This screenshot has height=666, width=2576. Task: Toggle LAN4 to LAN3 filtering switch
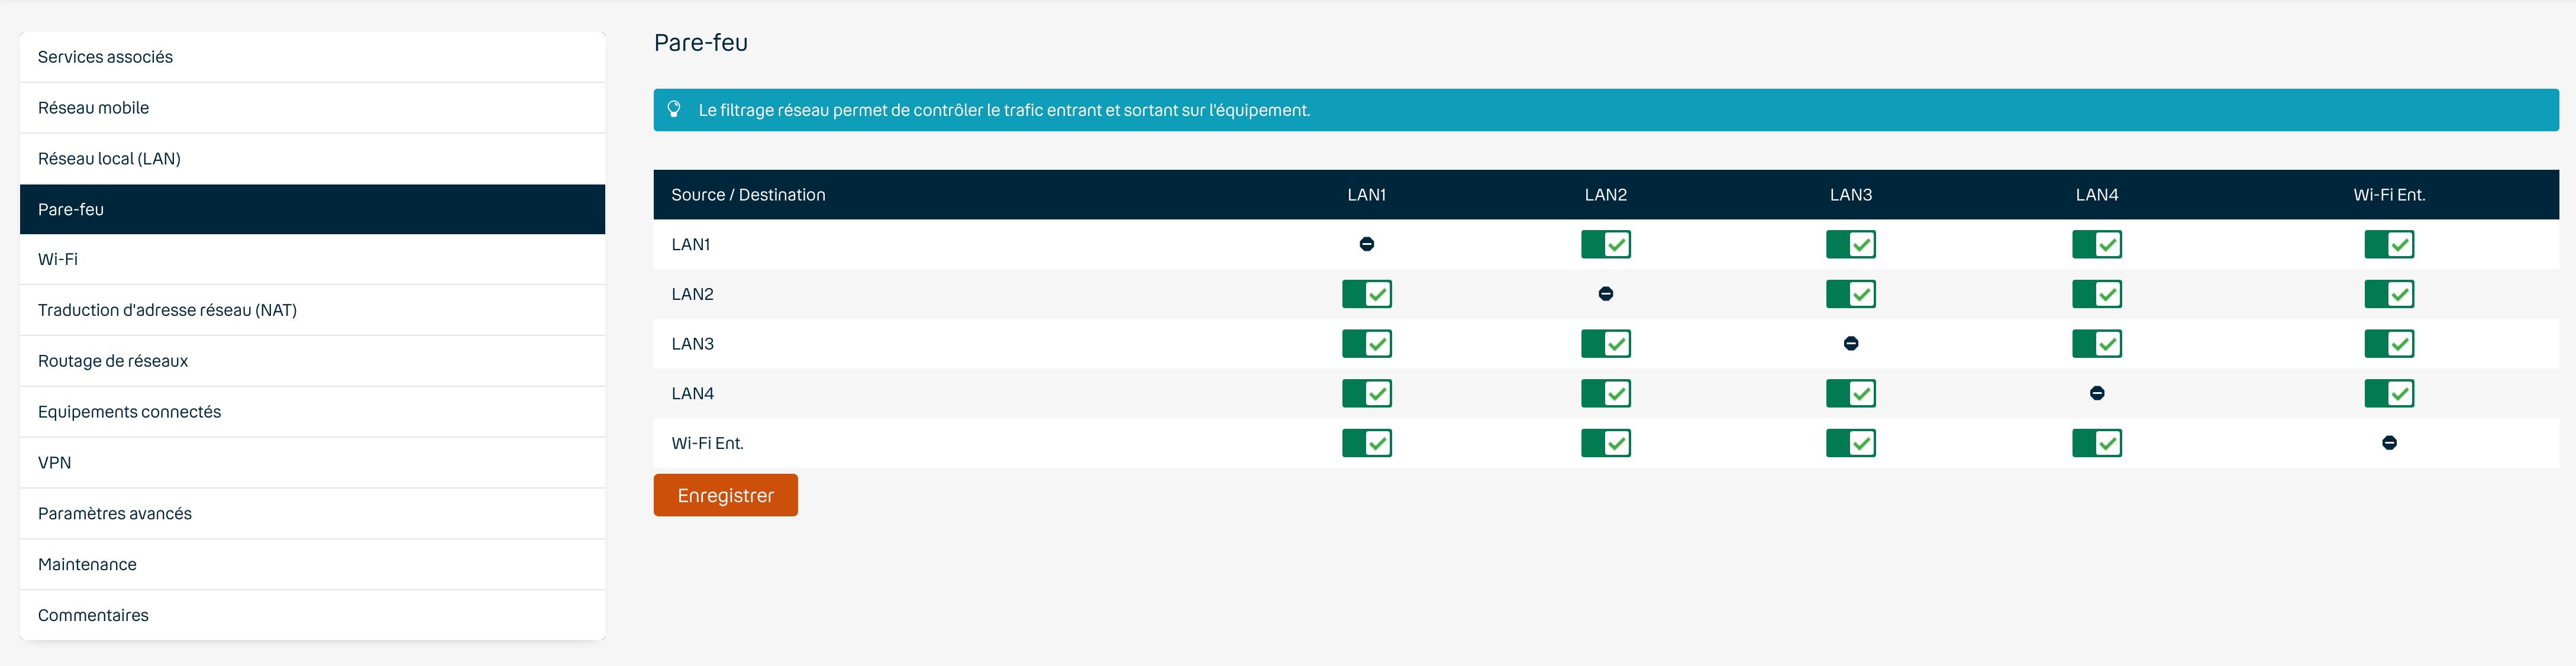pos(1850,393)
